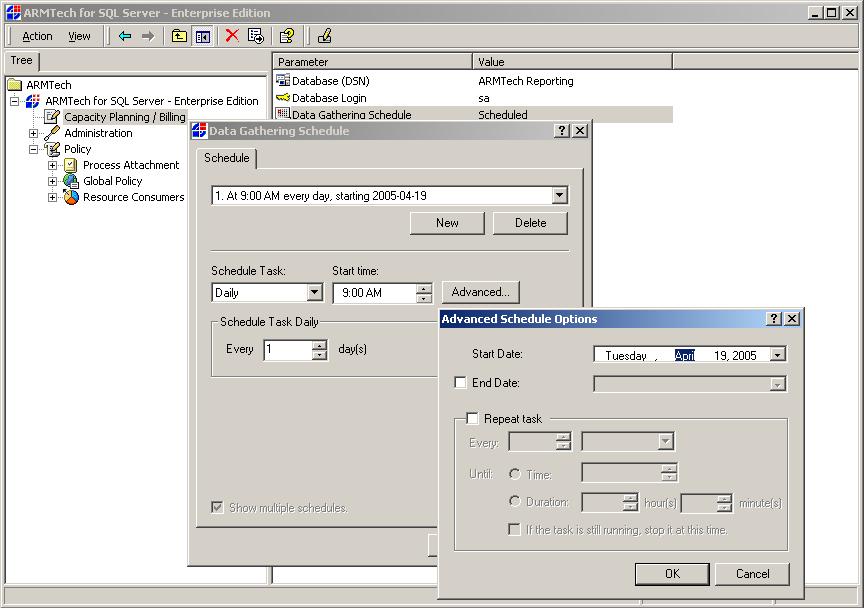The image size is (864, 610).
Task: Select the Until Time radio button
Action: (x=515, y=474)
